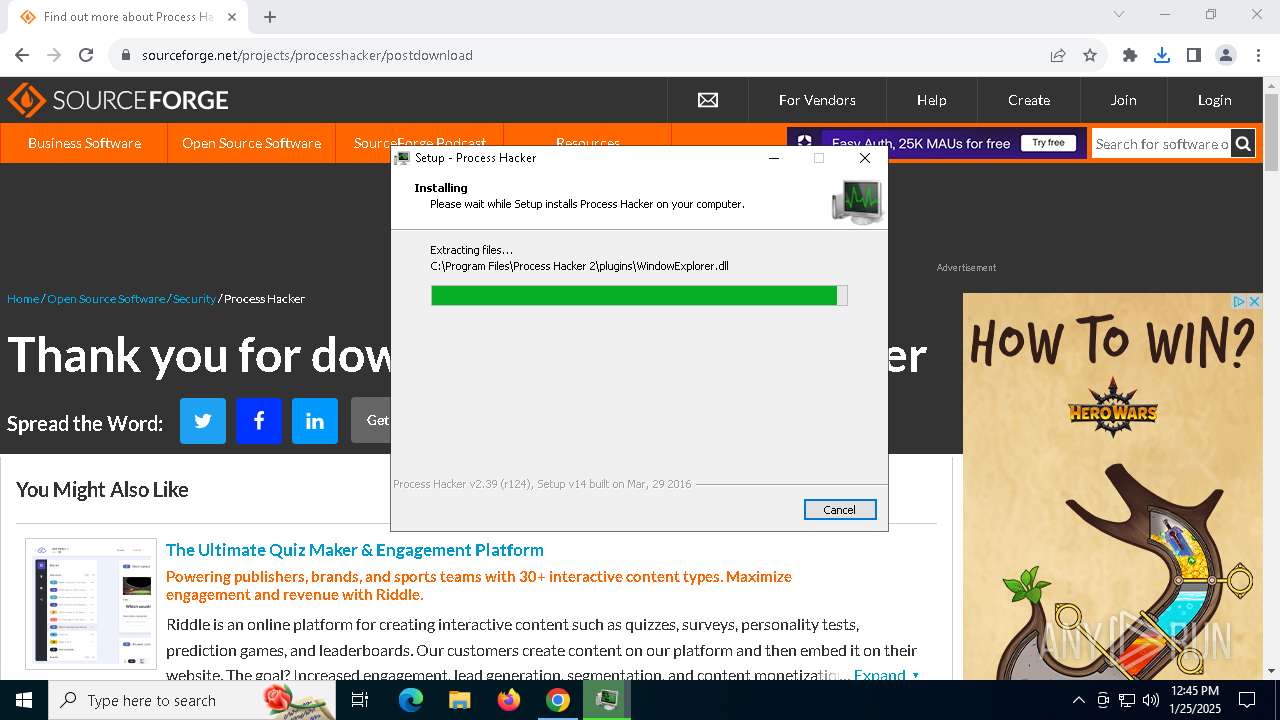
Task: Switch to Process Hacker setup in taskbar
Action: [607, 700]
